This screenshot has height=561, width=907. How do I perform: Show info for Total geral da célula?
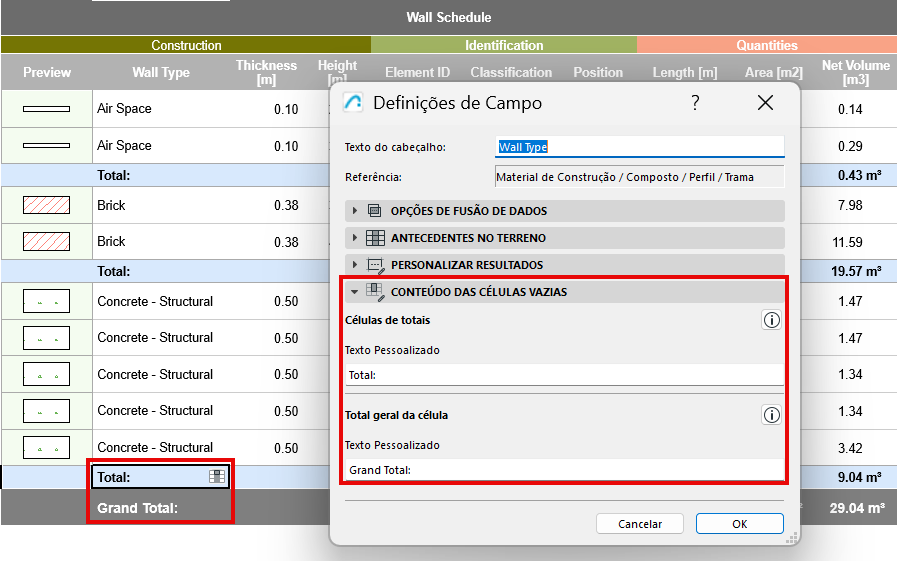point(771,415)
